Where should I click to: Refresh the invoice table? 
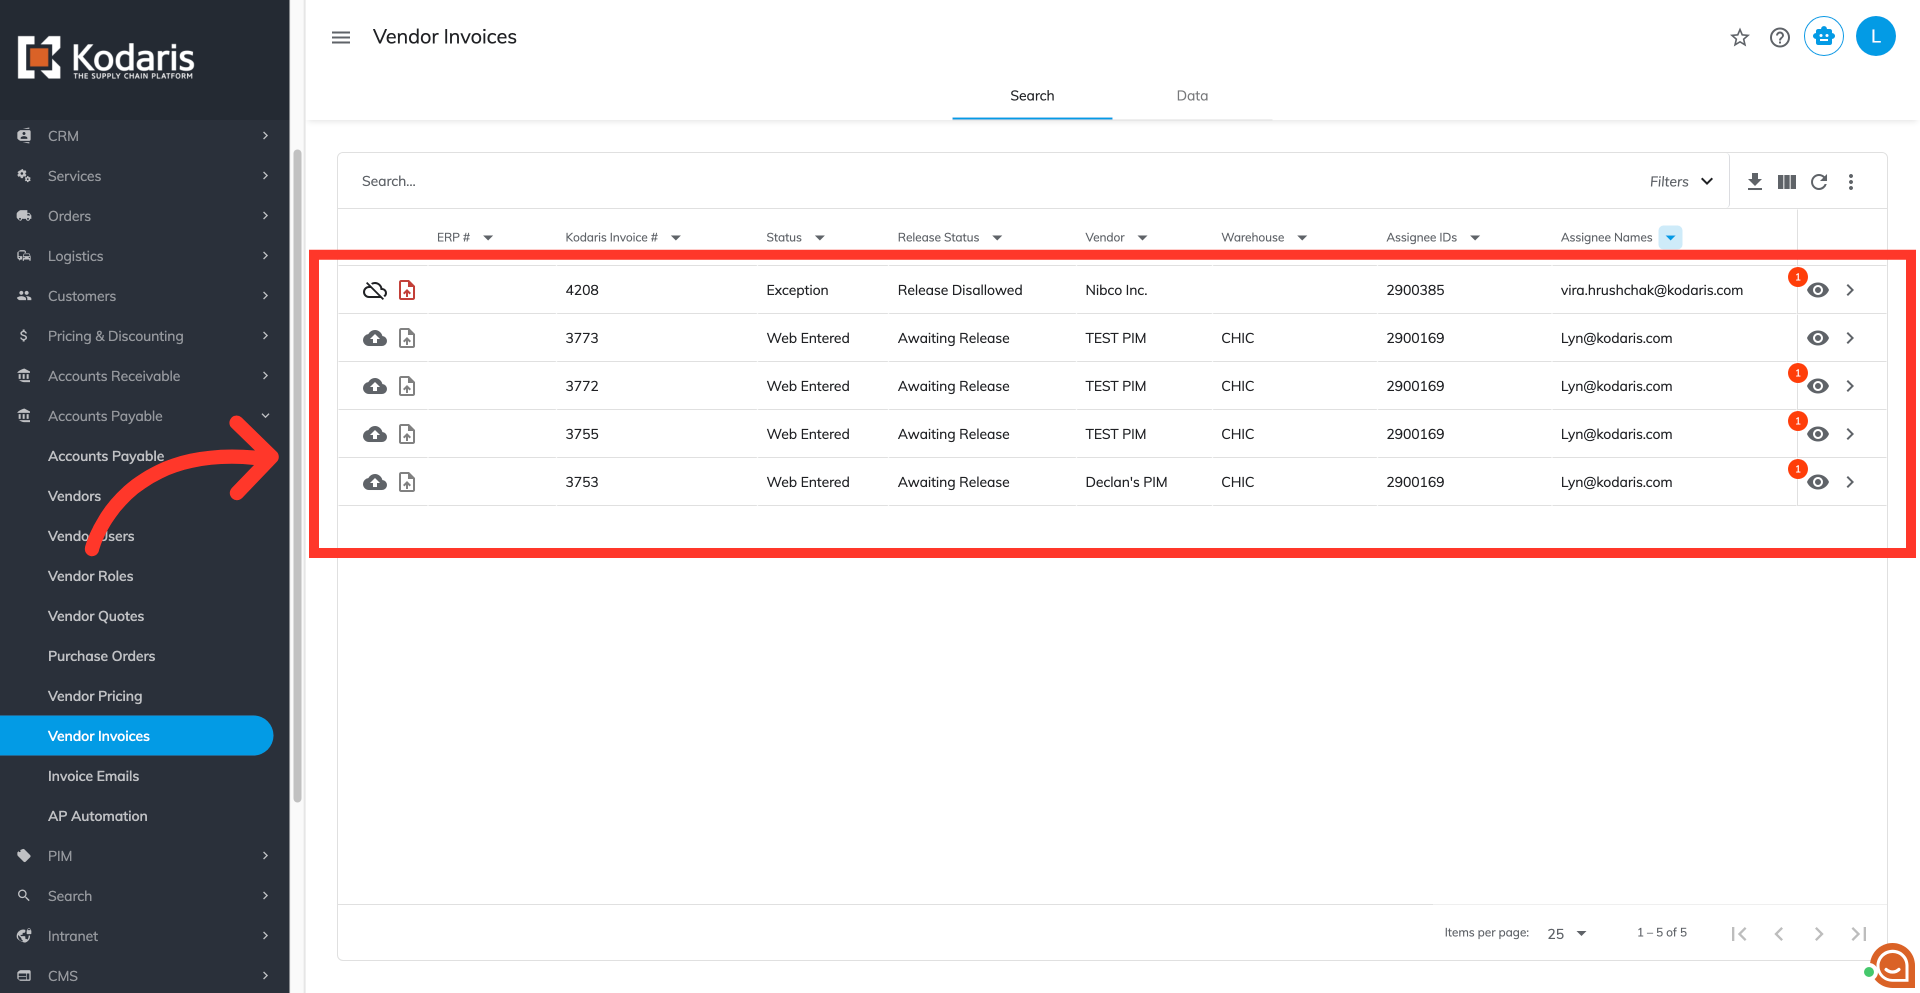point(1819,181)
